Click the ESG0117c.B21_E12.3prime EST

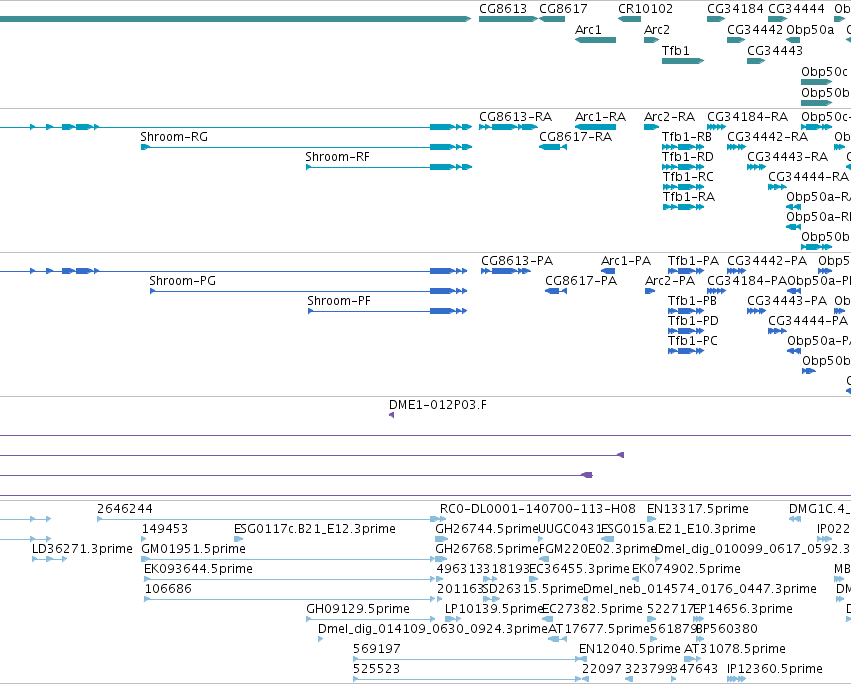click(238, 540)
